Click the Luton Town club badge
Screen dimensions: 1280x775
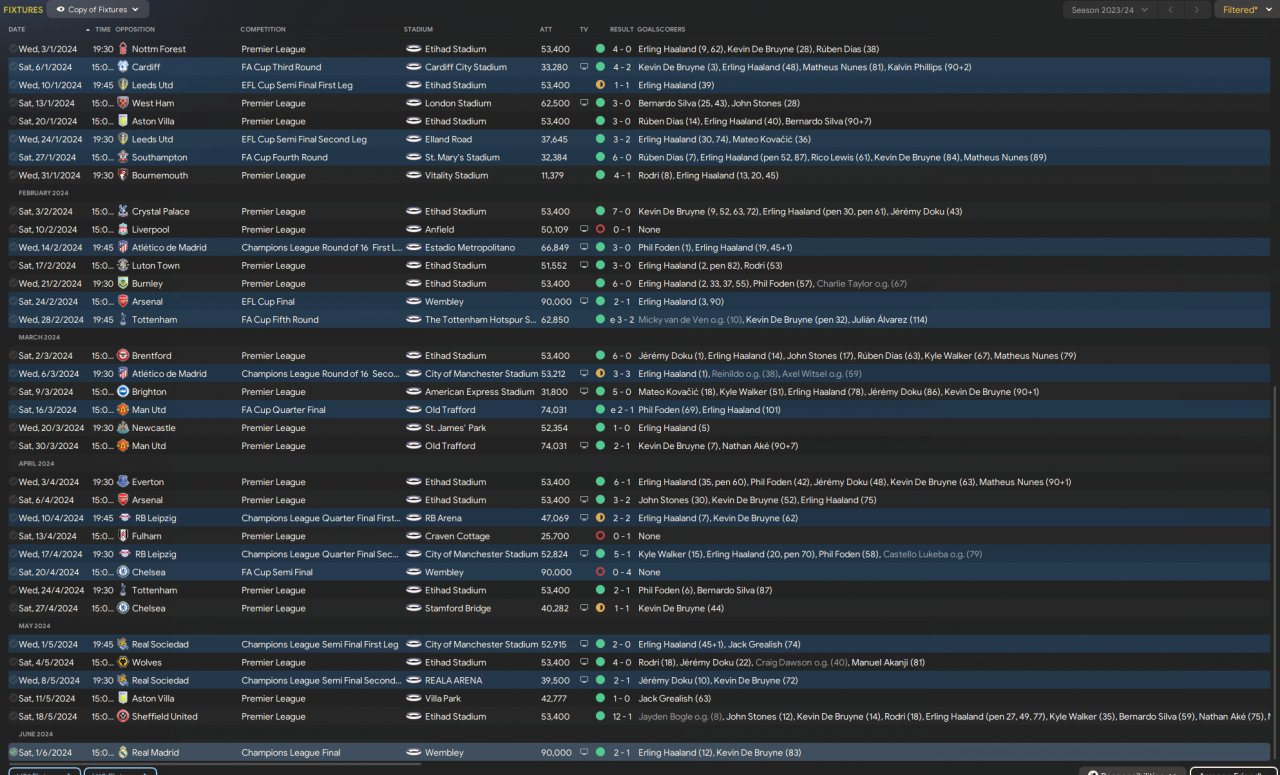(123, 265)
